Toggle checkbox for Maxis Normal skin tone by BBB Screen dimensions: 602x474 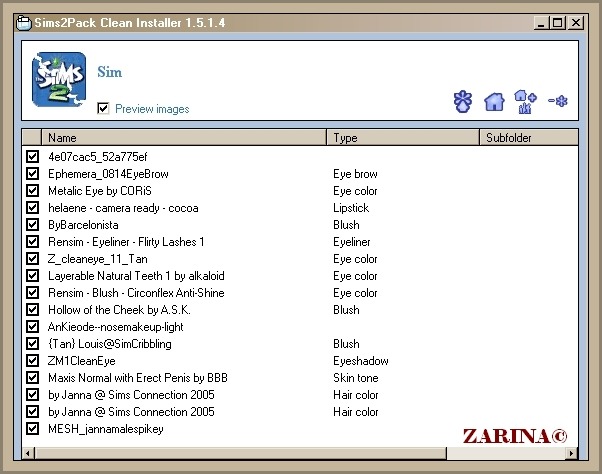(33, 378)
